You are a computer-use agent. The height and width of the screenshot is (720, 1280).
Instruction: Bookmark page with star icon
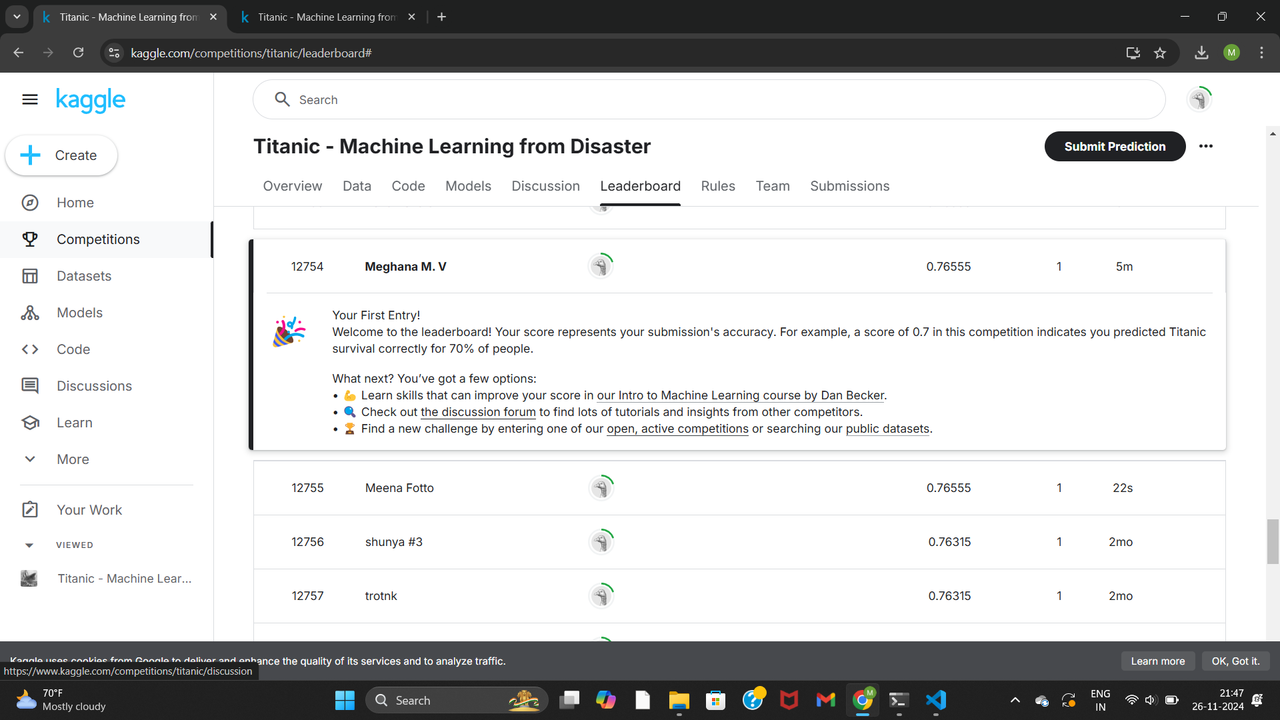click(x=1160, y=53)
